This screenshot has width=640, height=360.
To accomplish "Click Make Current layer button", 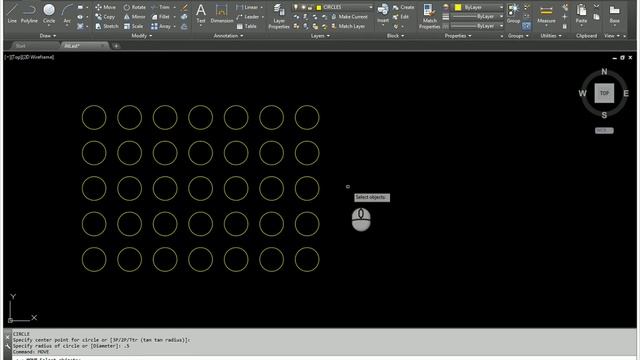I will coord(349,17).
